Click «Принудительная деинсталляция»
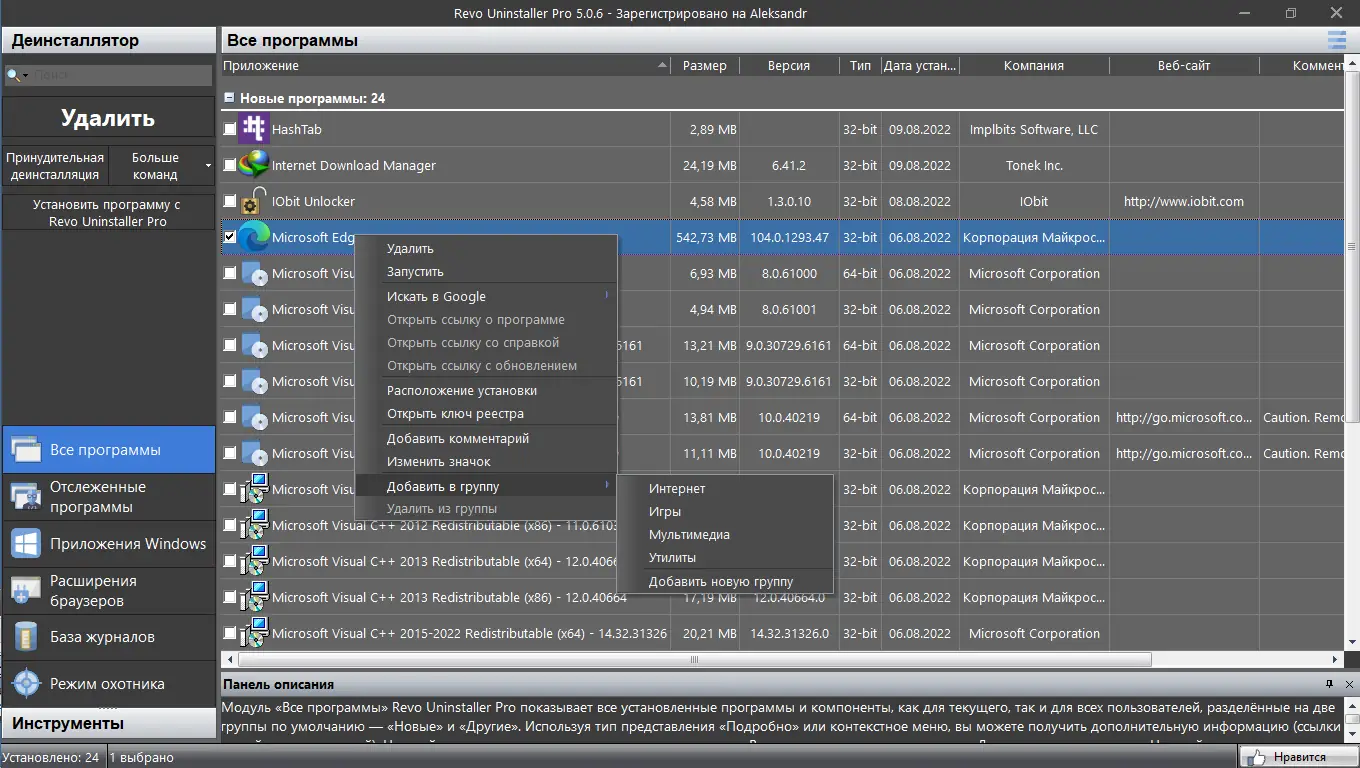 [x=55, y=165]
